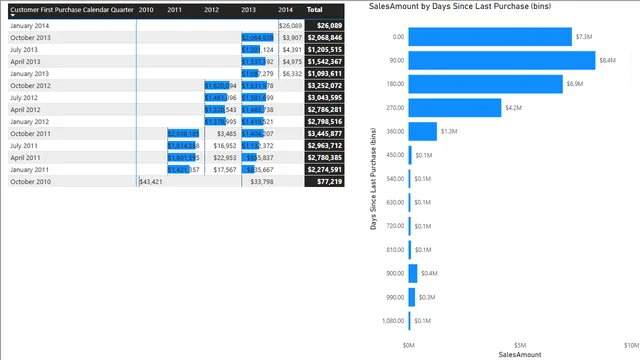This screenshot has width=640, height=360.
Task: Select the January 2013 row label
Action: [29, 73]
